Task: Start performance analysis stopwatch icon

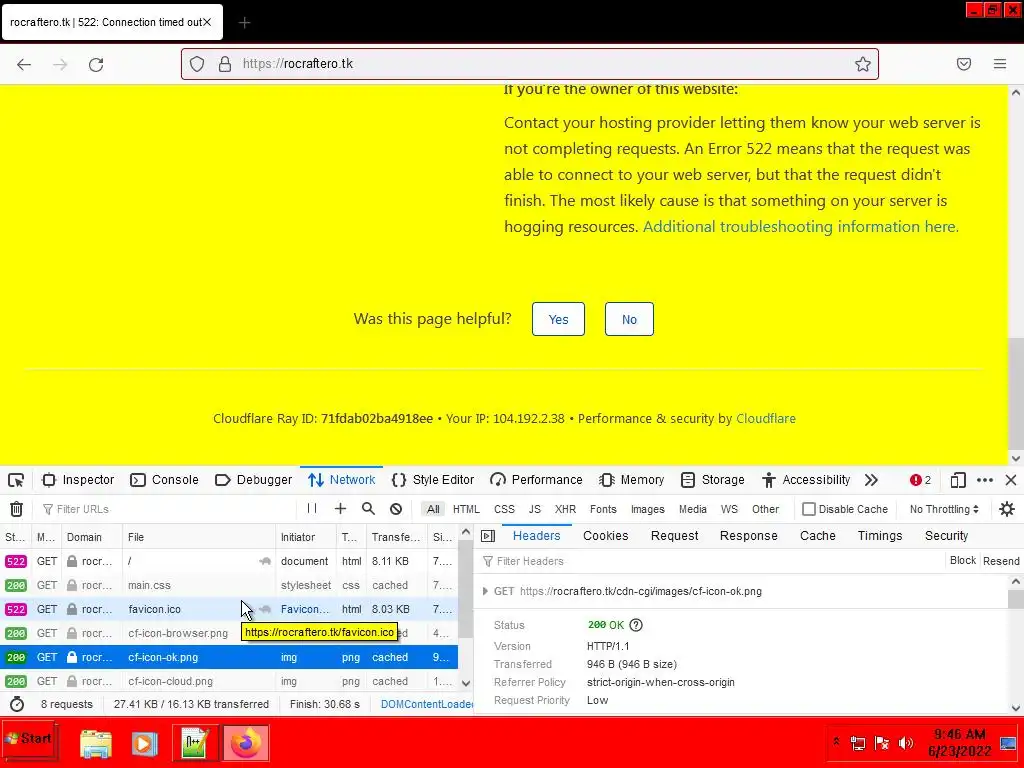Action: click(17, 704)
